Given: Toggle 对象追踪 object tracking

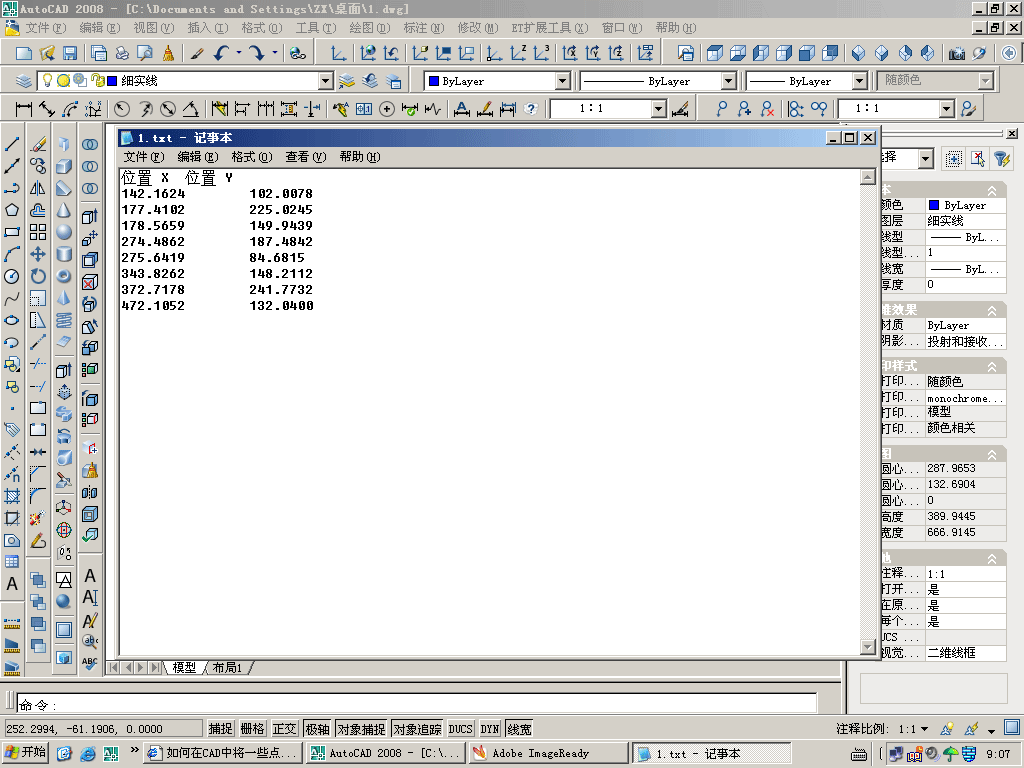Looking at the screenshot, I should 417,729.
